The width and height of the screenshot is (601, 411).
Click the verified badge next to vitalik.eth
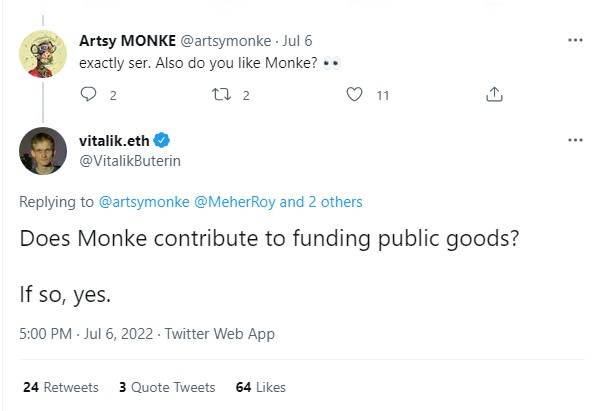[160, 141]
